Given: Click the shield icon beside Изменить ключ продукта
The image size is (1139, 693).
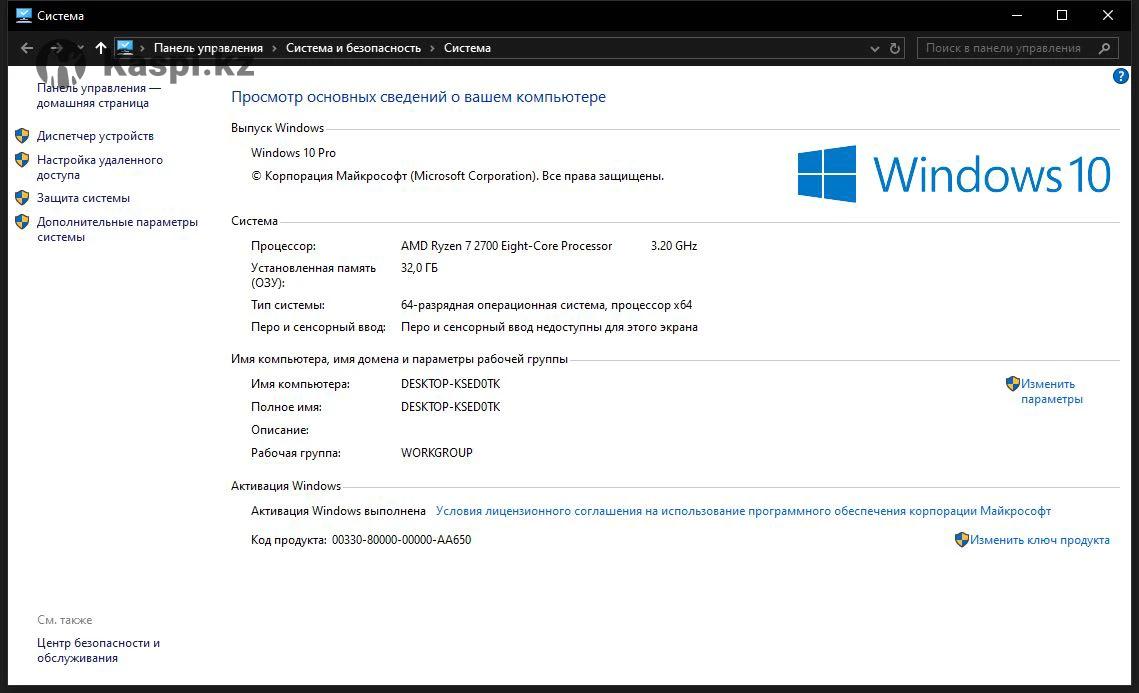Looking at the screenshot, I should (x=961, y=540).
